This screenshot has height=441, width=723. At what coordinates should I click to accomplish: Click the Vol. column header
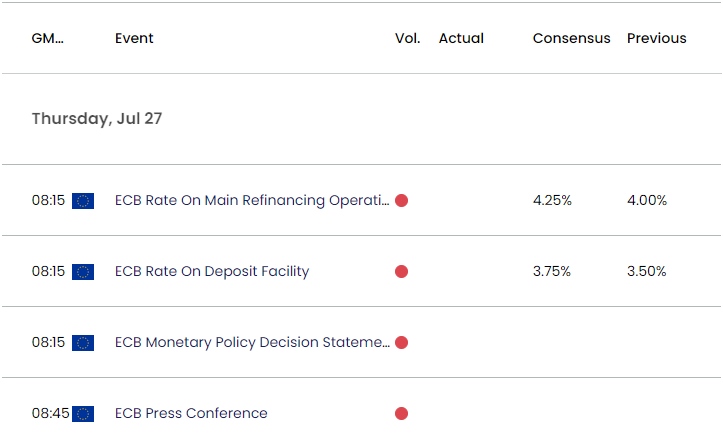[408, 38]
